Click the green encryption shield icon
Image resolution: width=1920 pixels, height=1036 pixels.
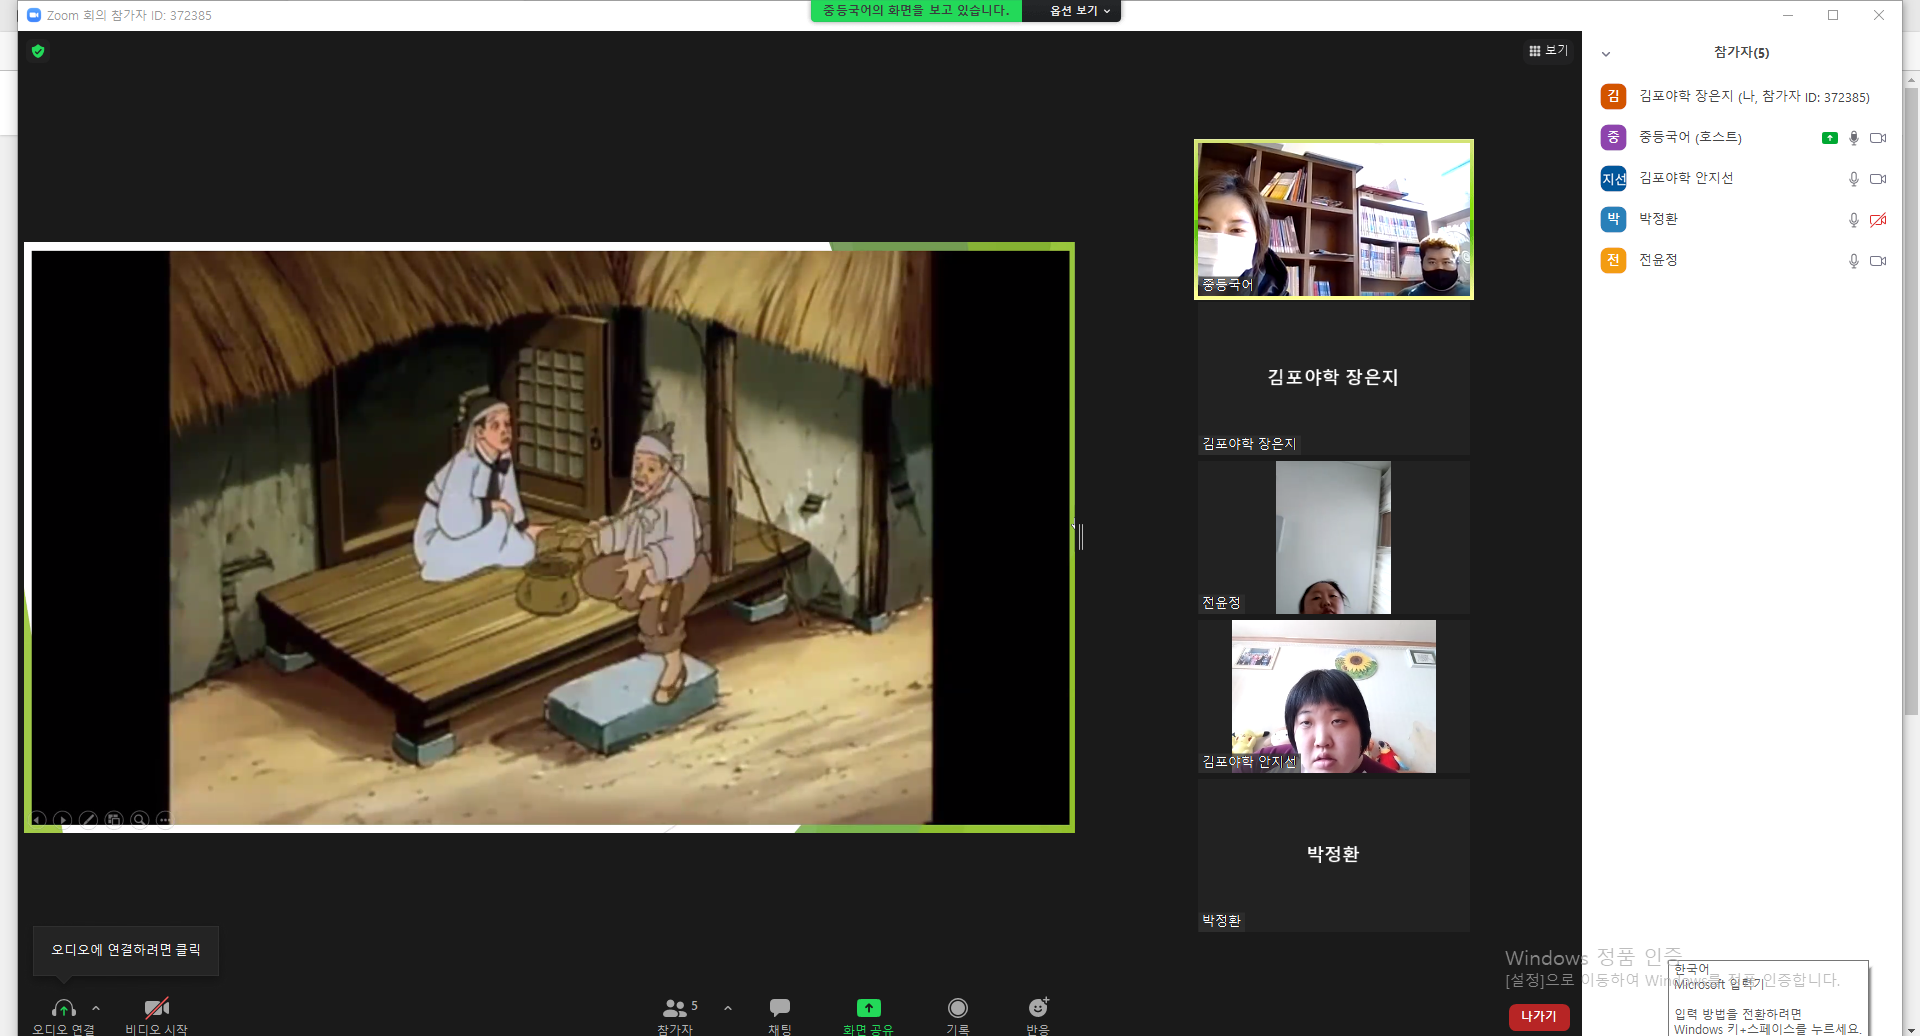click(x=38, y=51)
